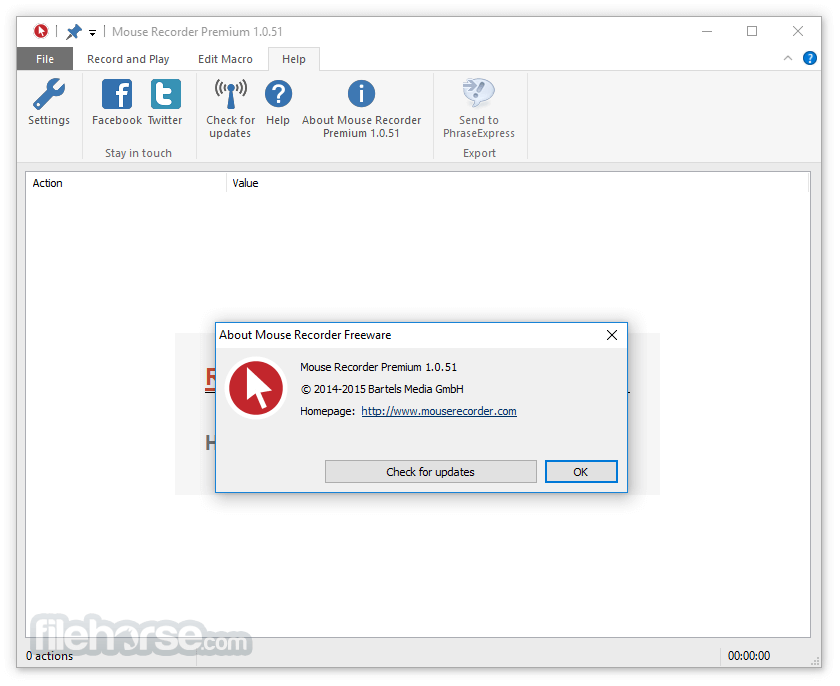Collapse the ribbon with the chevron
This screenshot has width=840, height=686.
788,58
